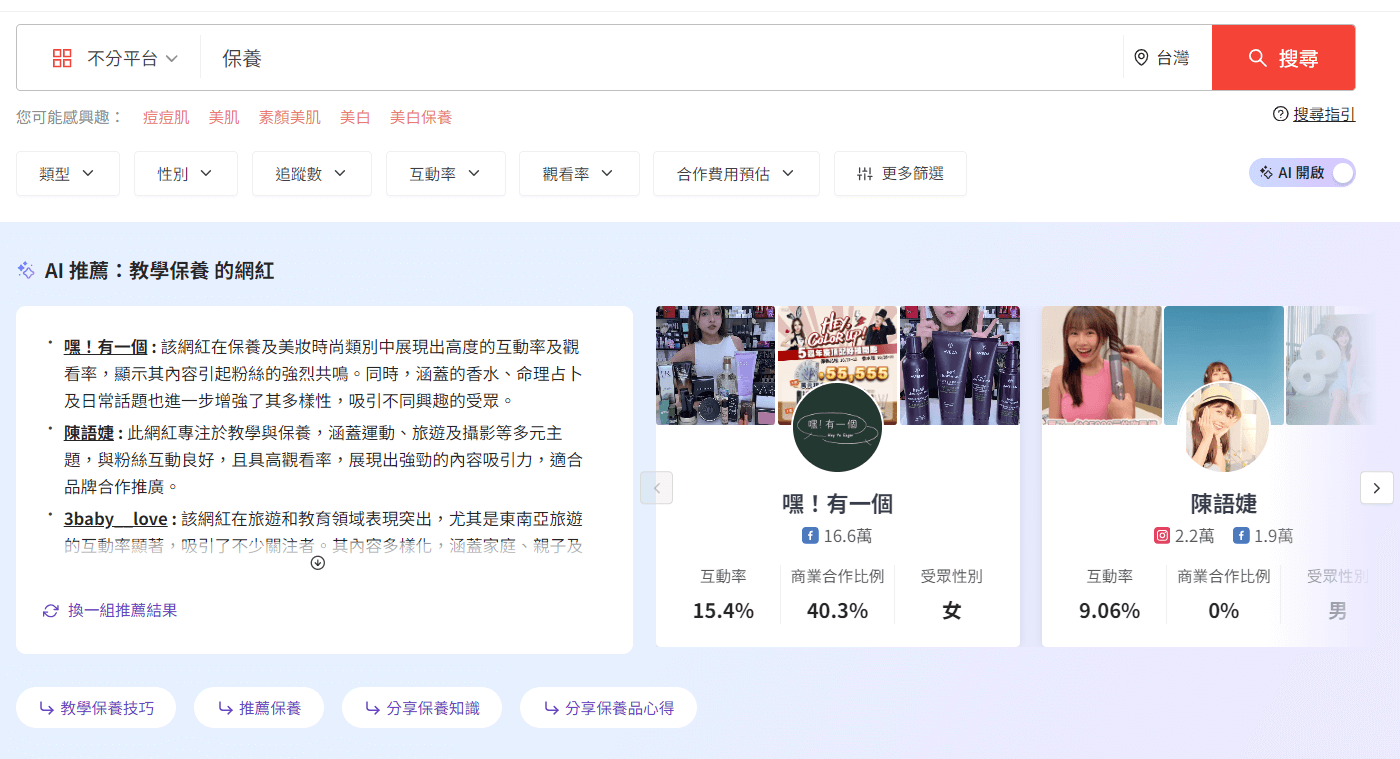
Task: Click the 15.4% engagement rate value
Action: (x=723, y=610)
